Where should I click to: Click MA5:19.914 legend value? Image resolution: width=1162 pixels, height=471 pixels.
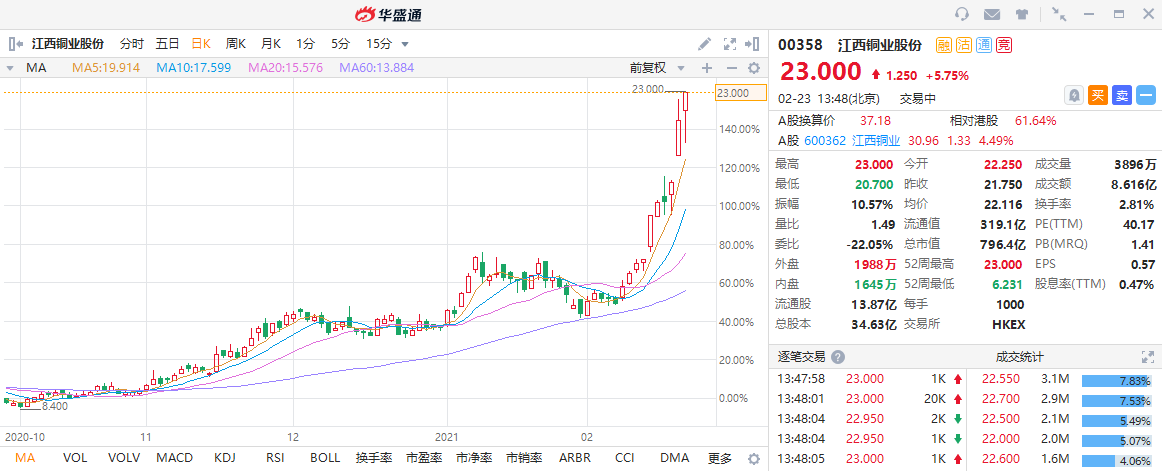point(106,68)
